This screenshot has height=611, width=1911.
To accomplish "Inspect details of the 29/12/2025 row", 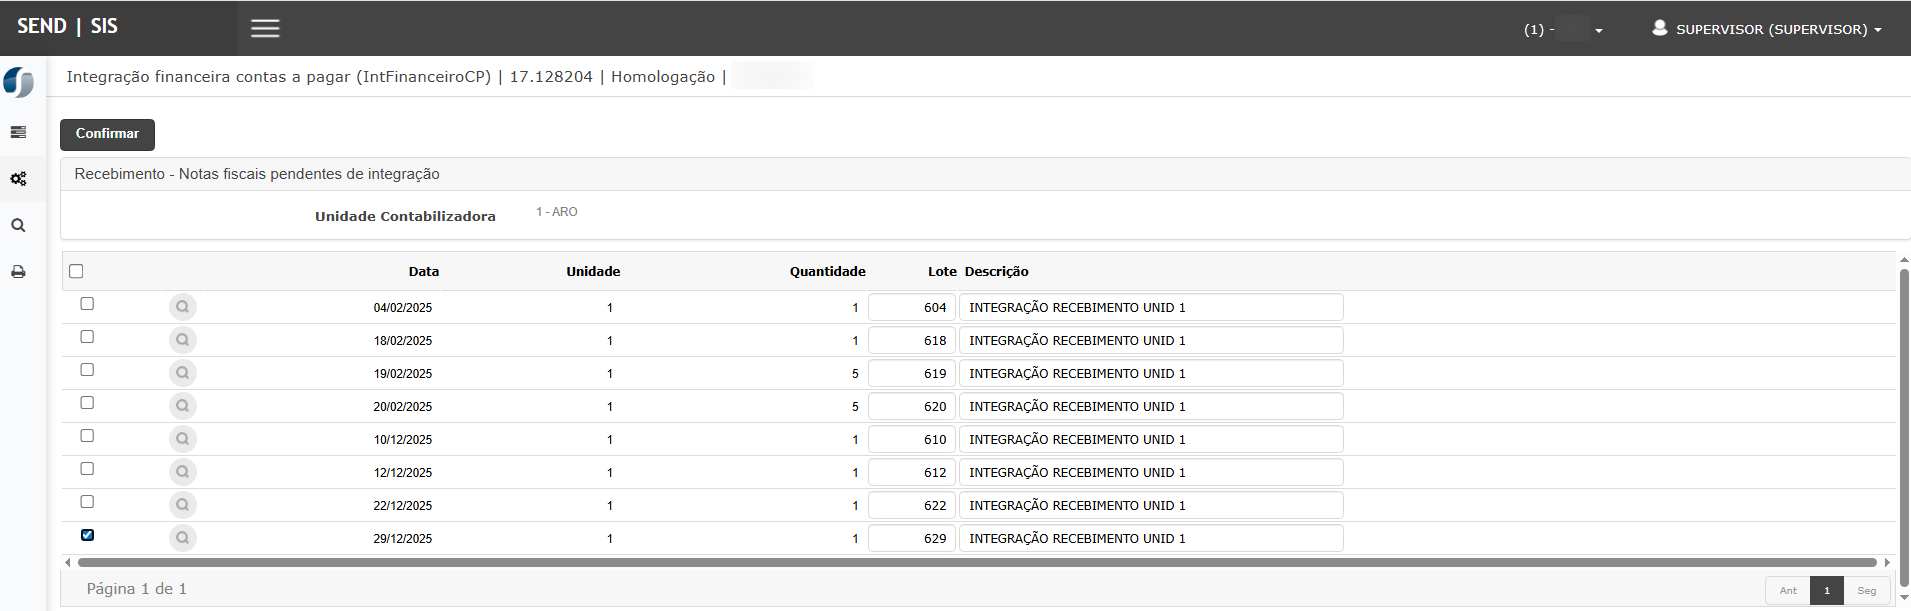I will pyautogui.click(x=182, y=538).
